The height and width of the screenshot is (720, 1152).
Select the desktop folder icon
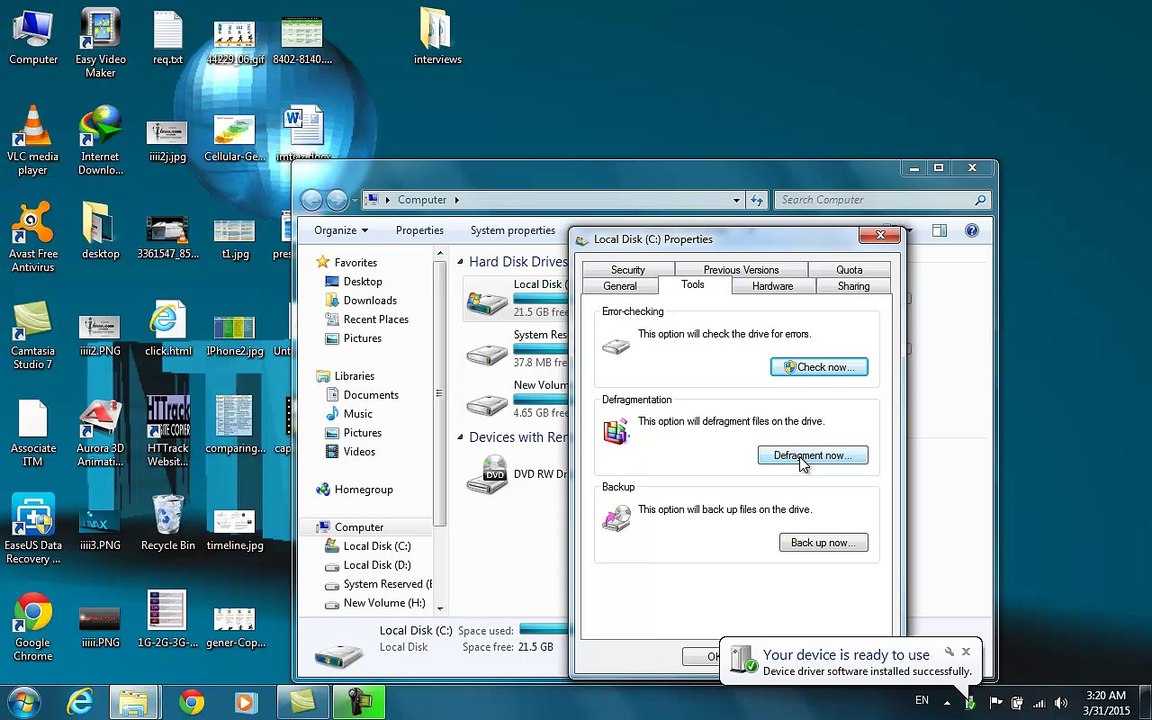[x=100, y=231]
